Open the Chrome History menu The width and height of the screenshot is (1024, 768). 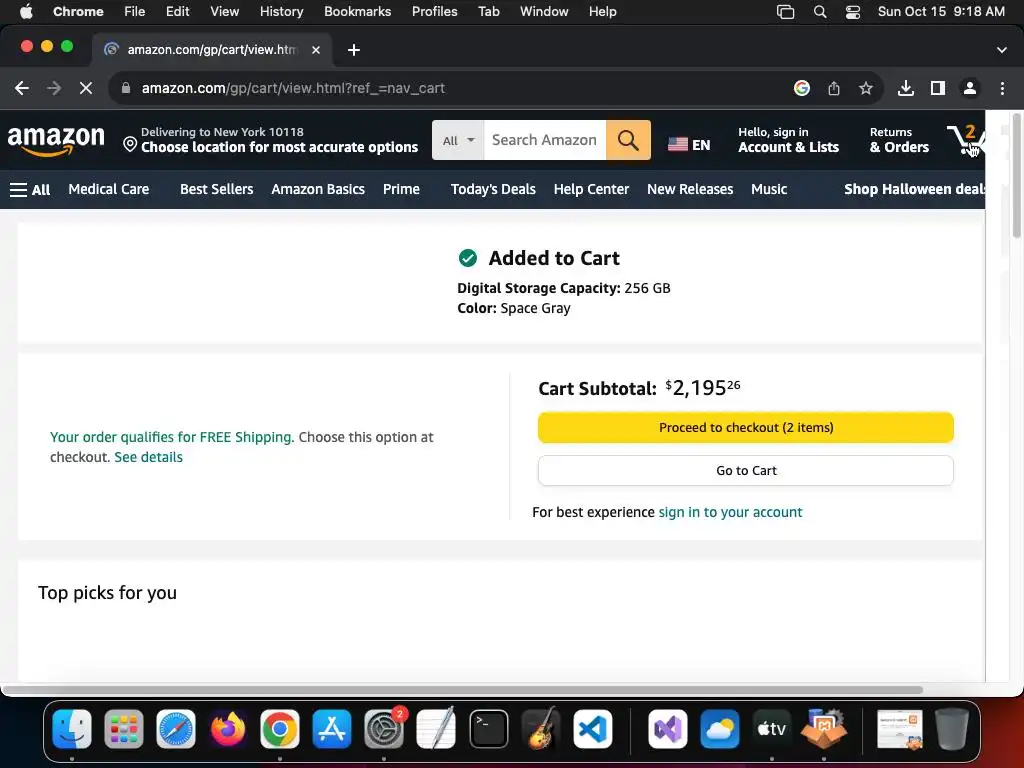(x=281, y=12)
